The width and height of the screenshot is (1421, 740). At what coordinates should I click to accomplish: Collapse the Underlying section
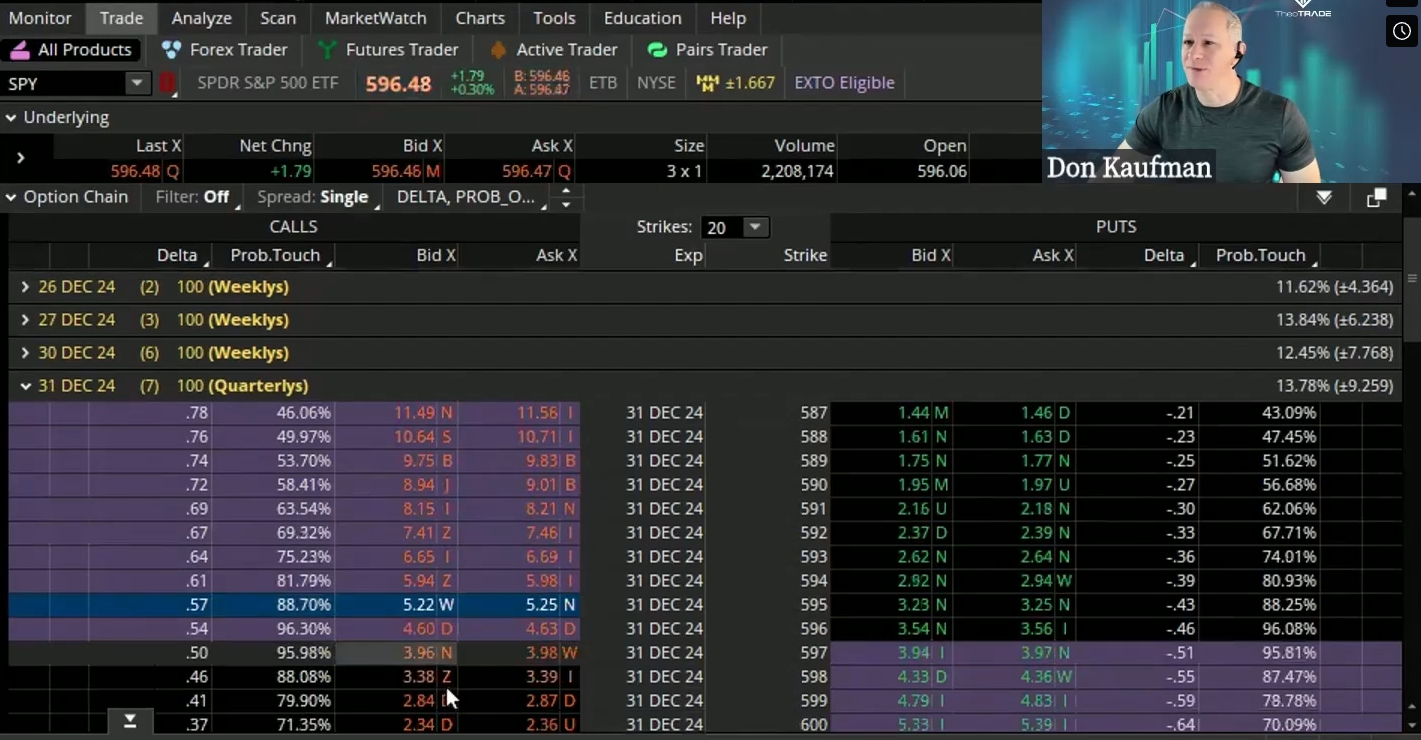[x=11, y=118]
